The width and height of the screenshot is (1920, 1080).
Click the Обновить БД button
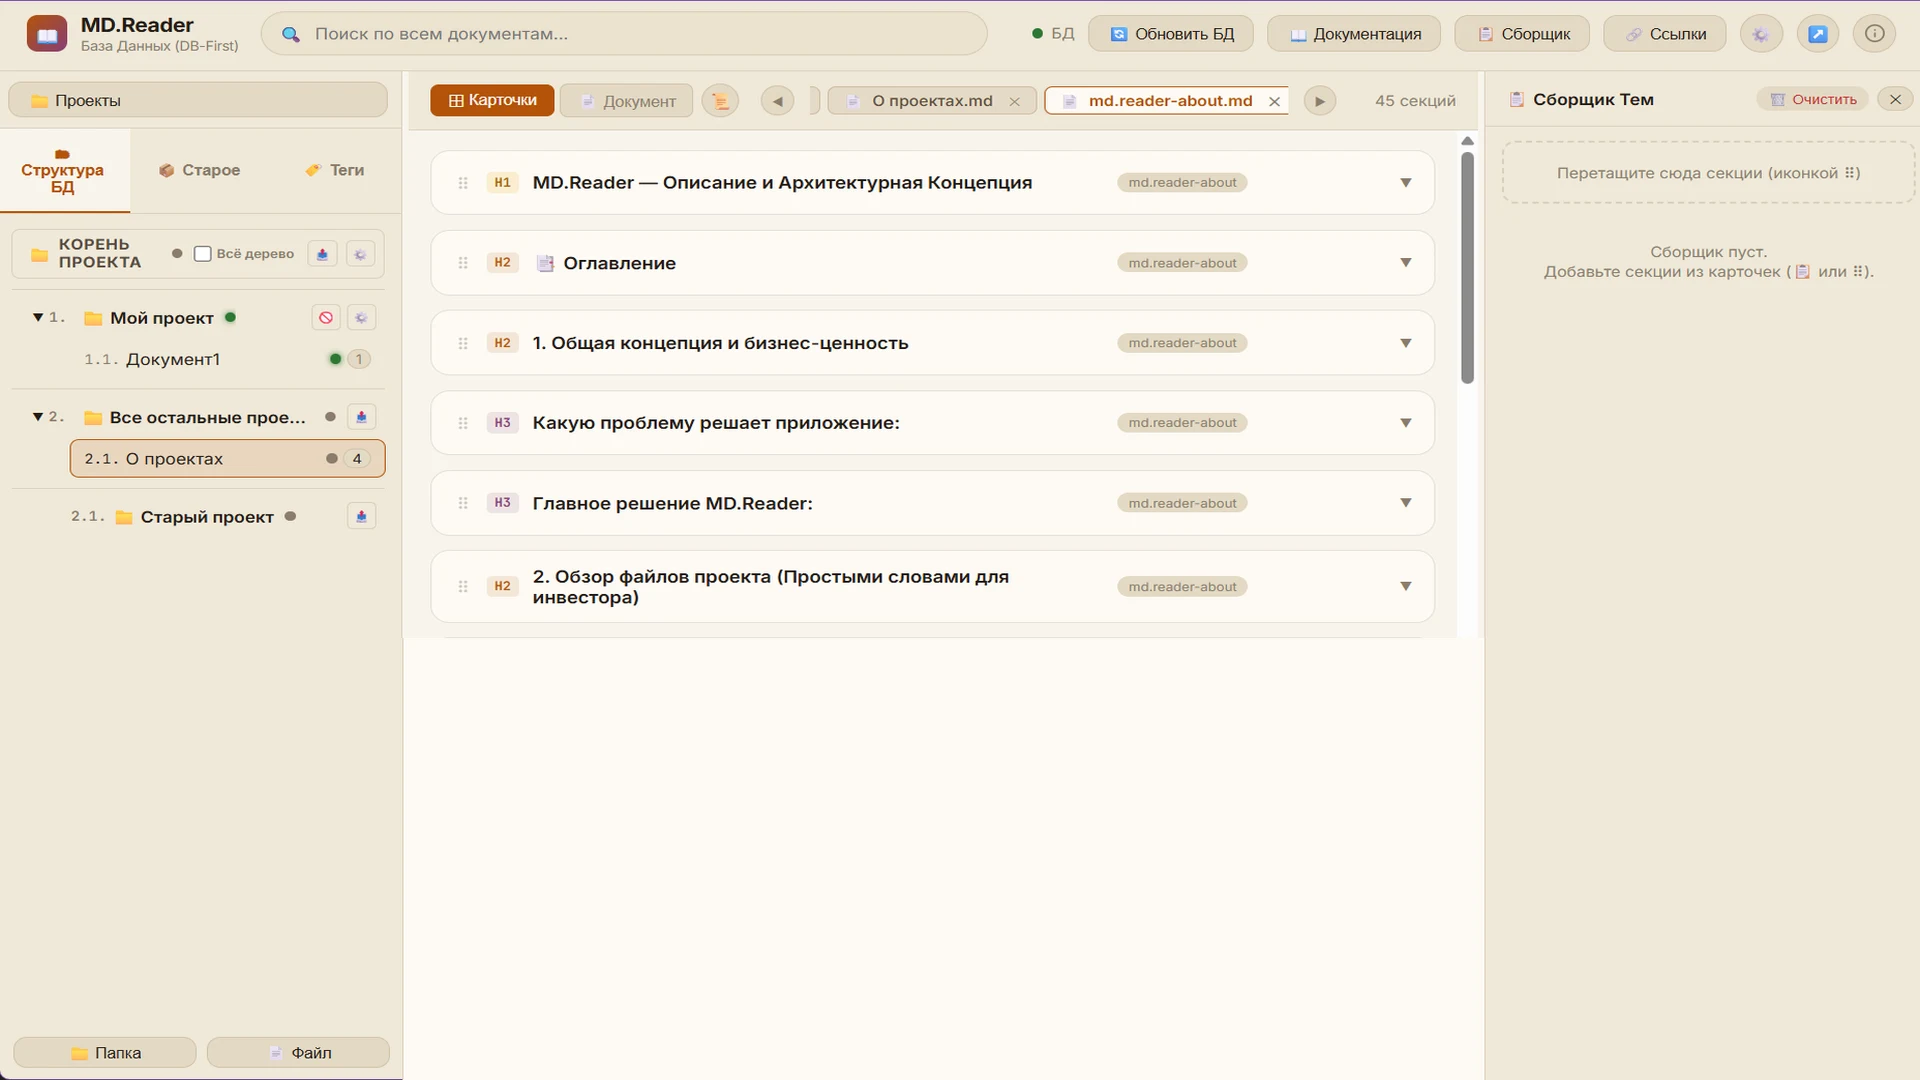click(x=1172, y=34)
